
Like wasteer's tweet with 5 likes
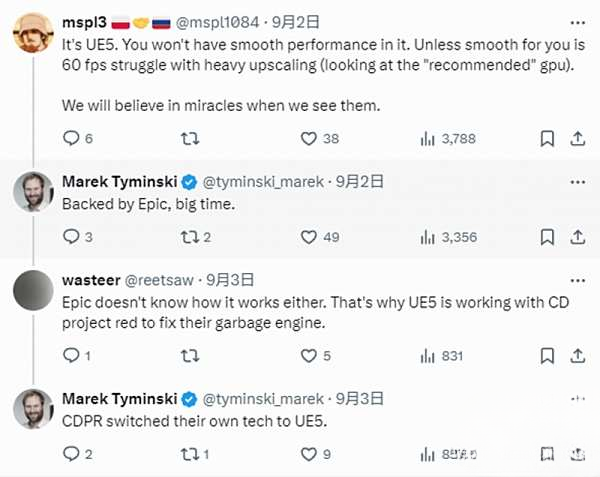[x=310, y=355]
